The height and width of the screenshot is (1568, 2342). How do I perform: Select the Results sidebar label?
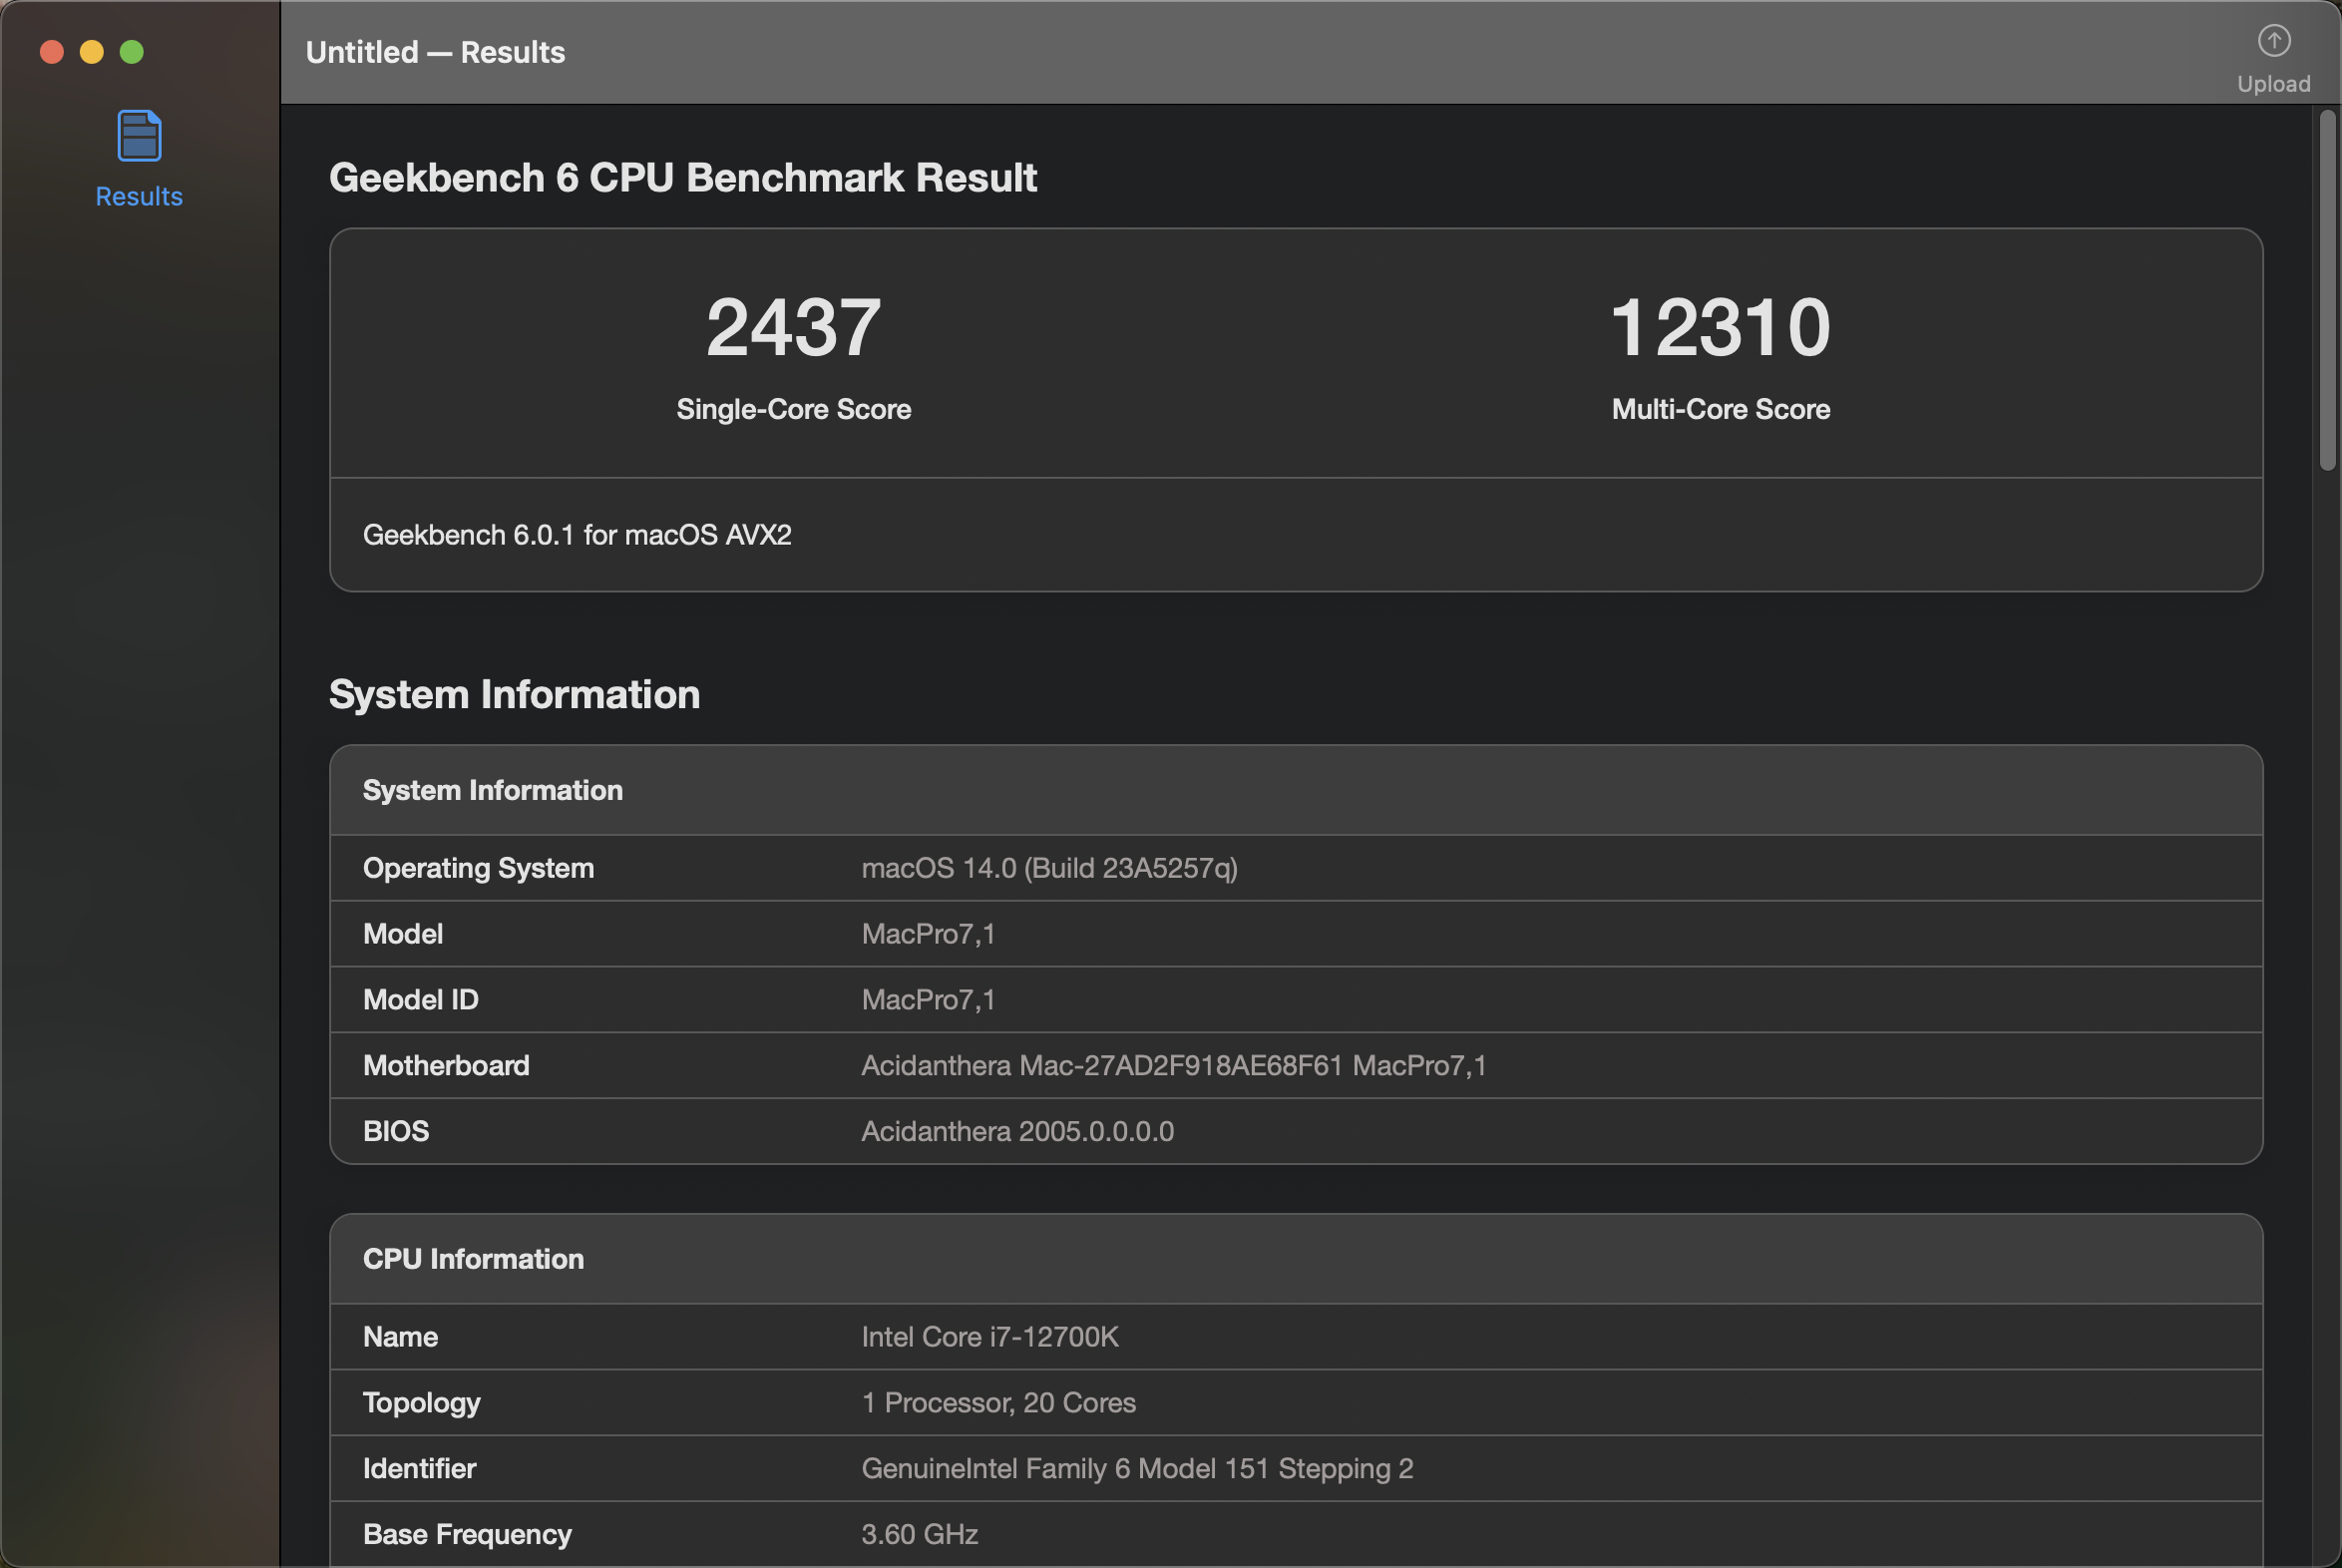(139, 196)
